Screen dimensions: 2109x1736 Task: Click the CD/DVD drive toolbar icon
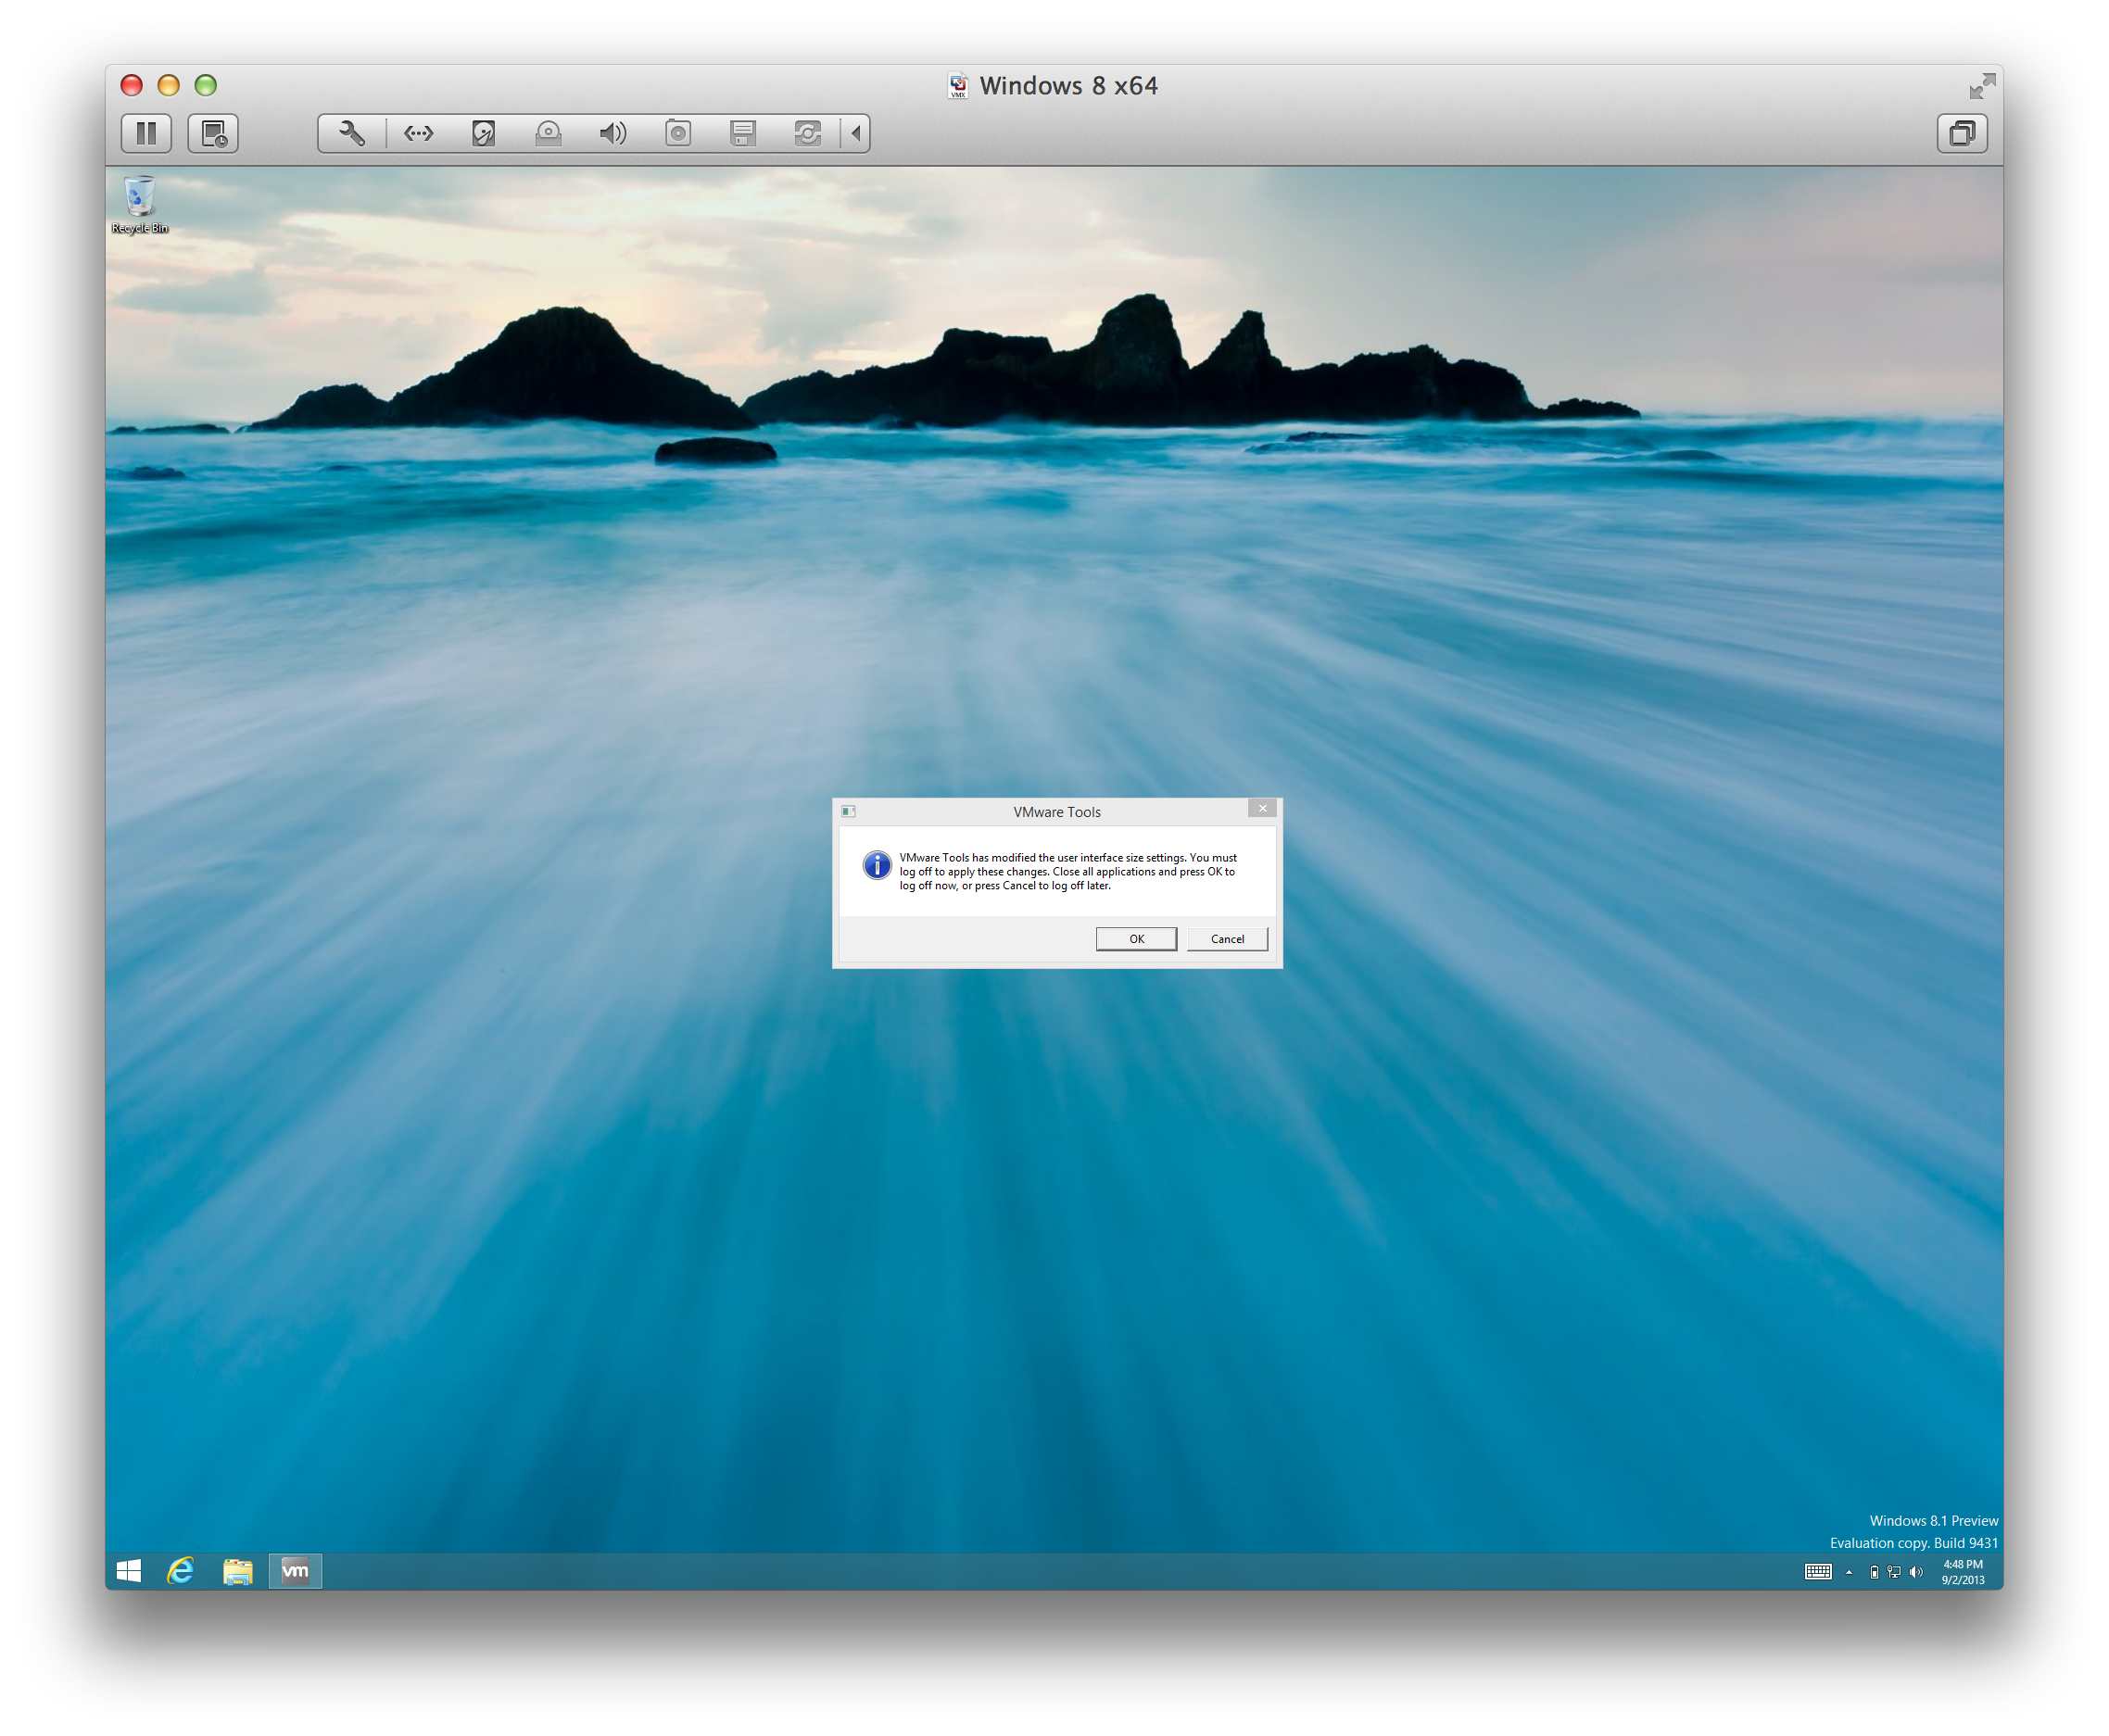pos(548,133)
